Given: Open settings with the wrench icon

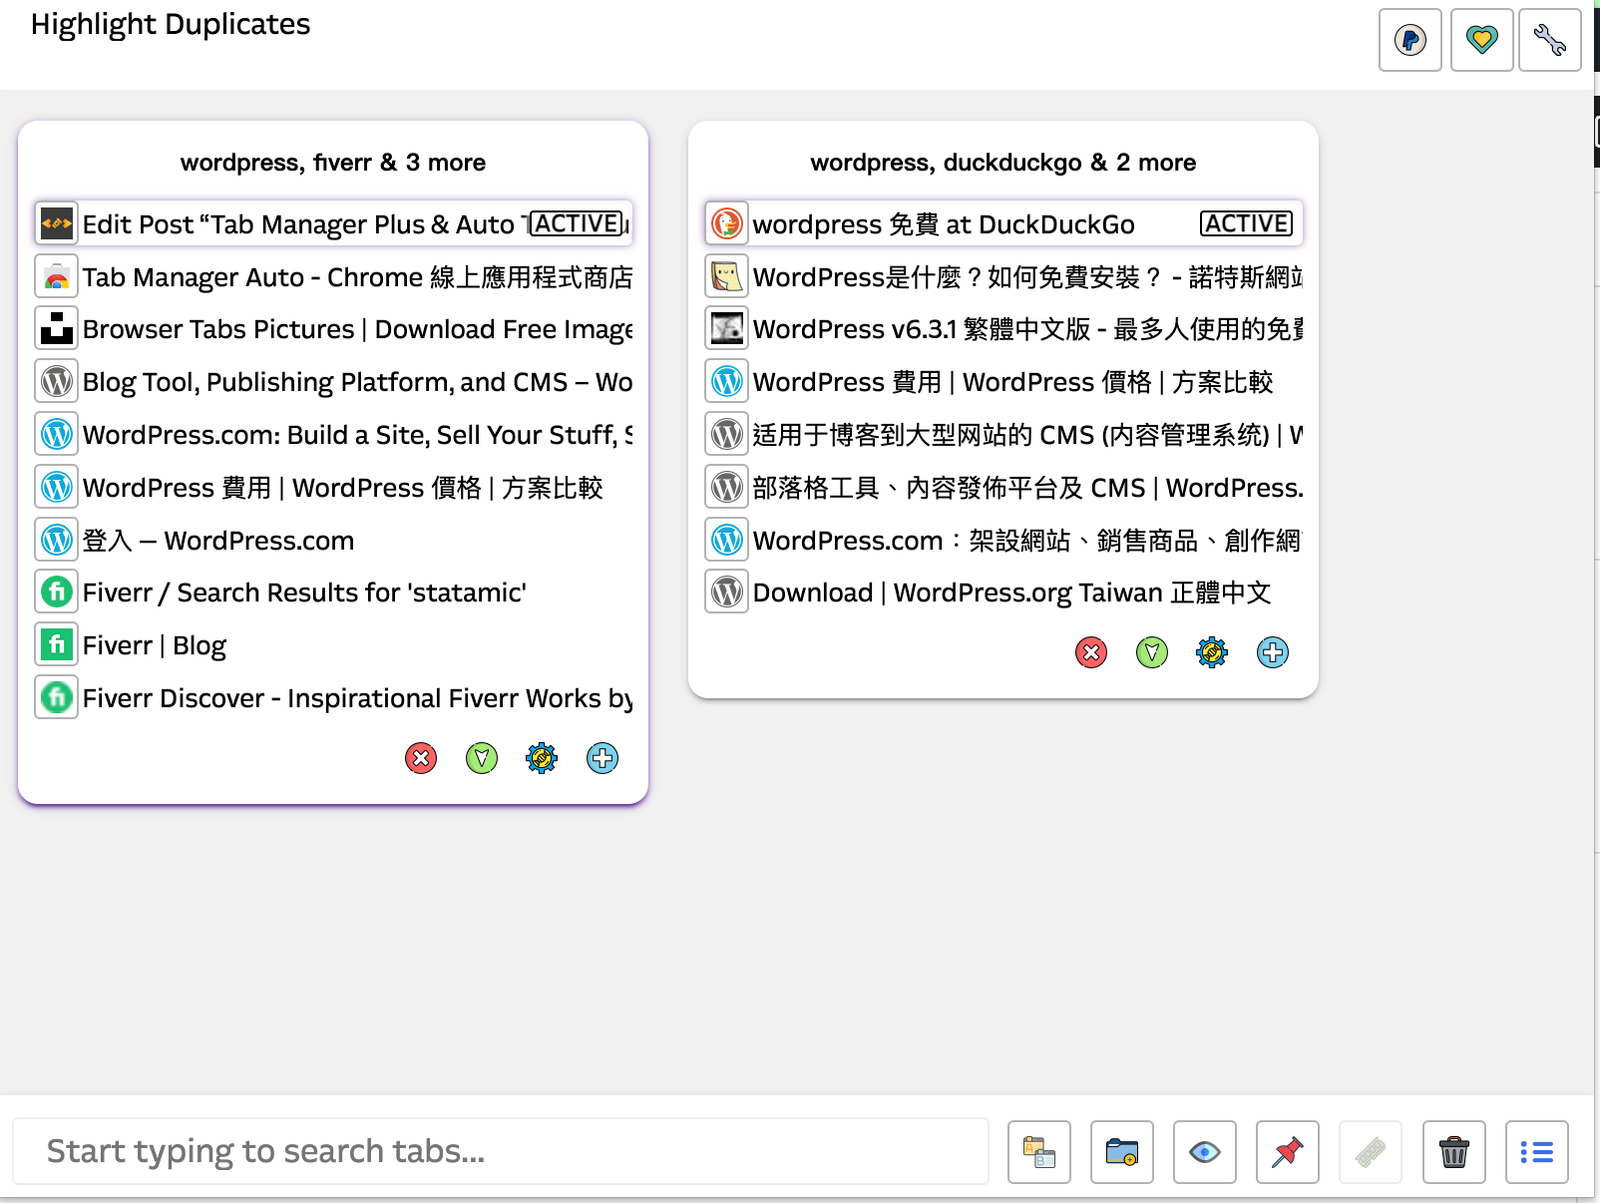Looking at the screenshot, I should (x=1549, y=40).
